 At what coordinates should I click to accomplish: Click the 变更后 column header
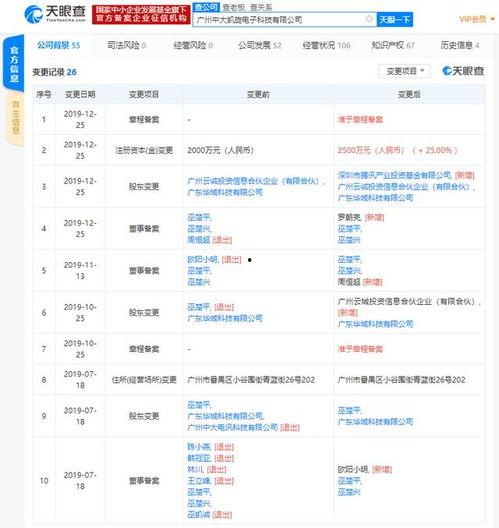pos(409,95)
